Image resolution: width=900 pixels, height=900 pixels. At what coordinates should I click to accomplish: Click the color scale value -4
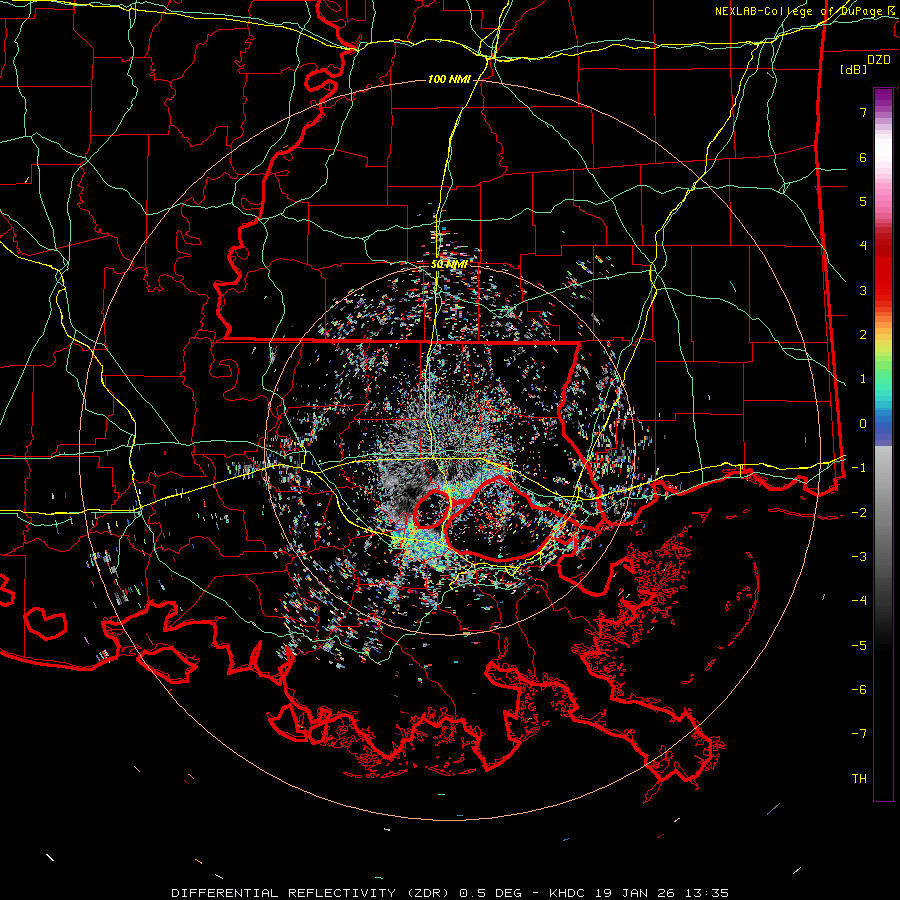click(x=859, y=601)
